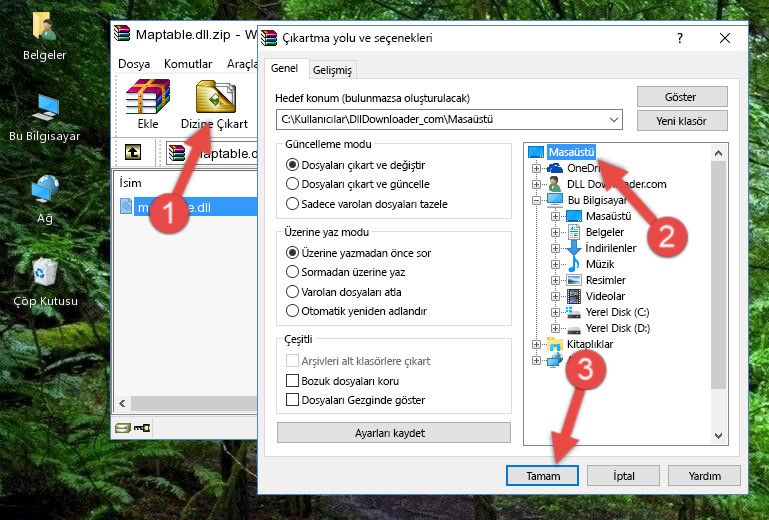
Task: Enable 'Bozuk dosyaları koru' checkbox
Action: (292, 381)
